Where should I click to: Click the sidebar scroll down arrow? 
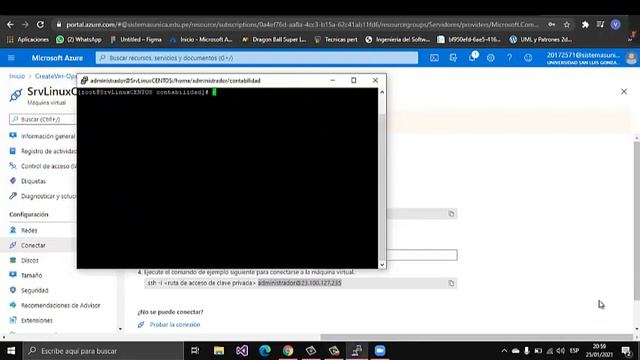click(x=120, y=329)
